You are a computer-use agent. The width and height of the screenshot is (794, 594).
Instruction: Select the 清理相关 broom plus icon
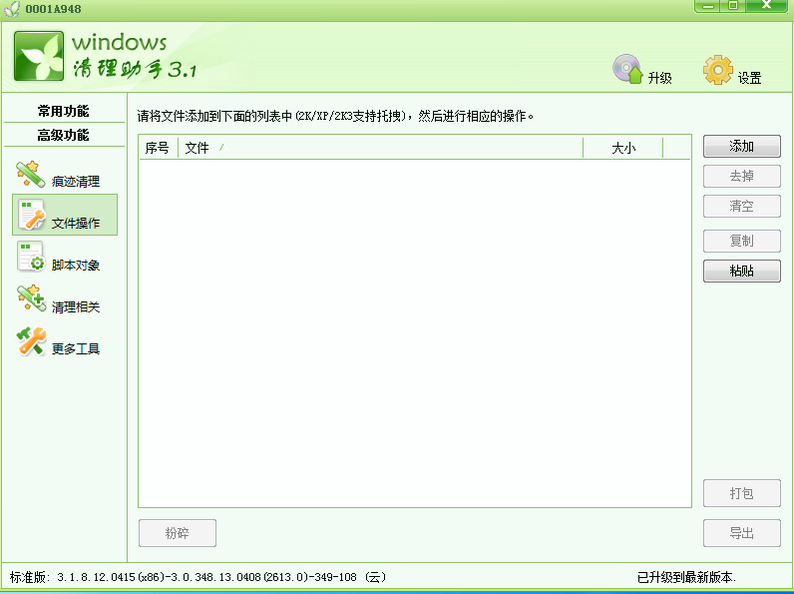click(x=31, y=298)
